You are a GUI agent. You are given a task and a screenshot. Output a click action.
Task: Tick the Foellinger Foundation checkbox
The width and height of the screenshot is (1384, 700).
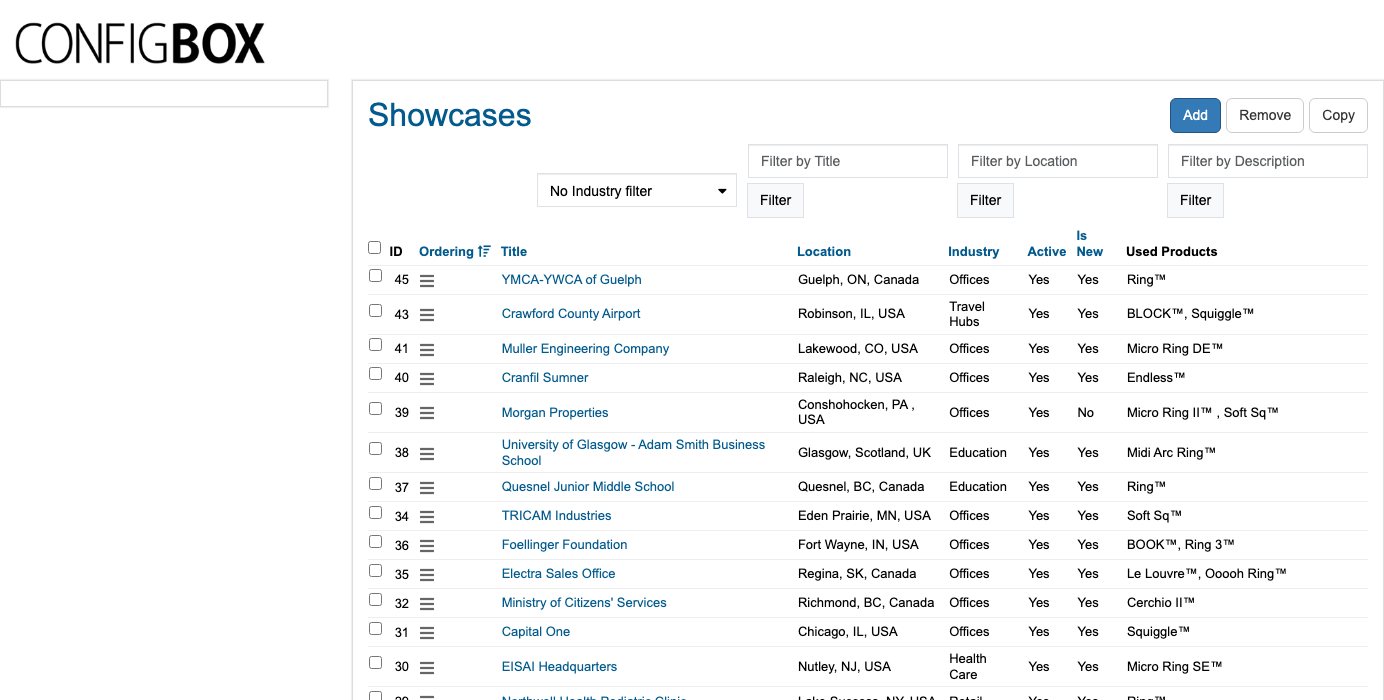[375, 541]
